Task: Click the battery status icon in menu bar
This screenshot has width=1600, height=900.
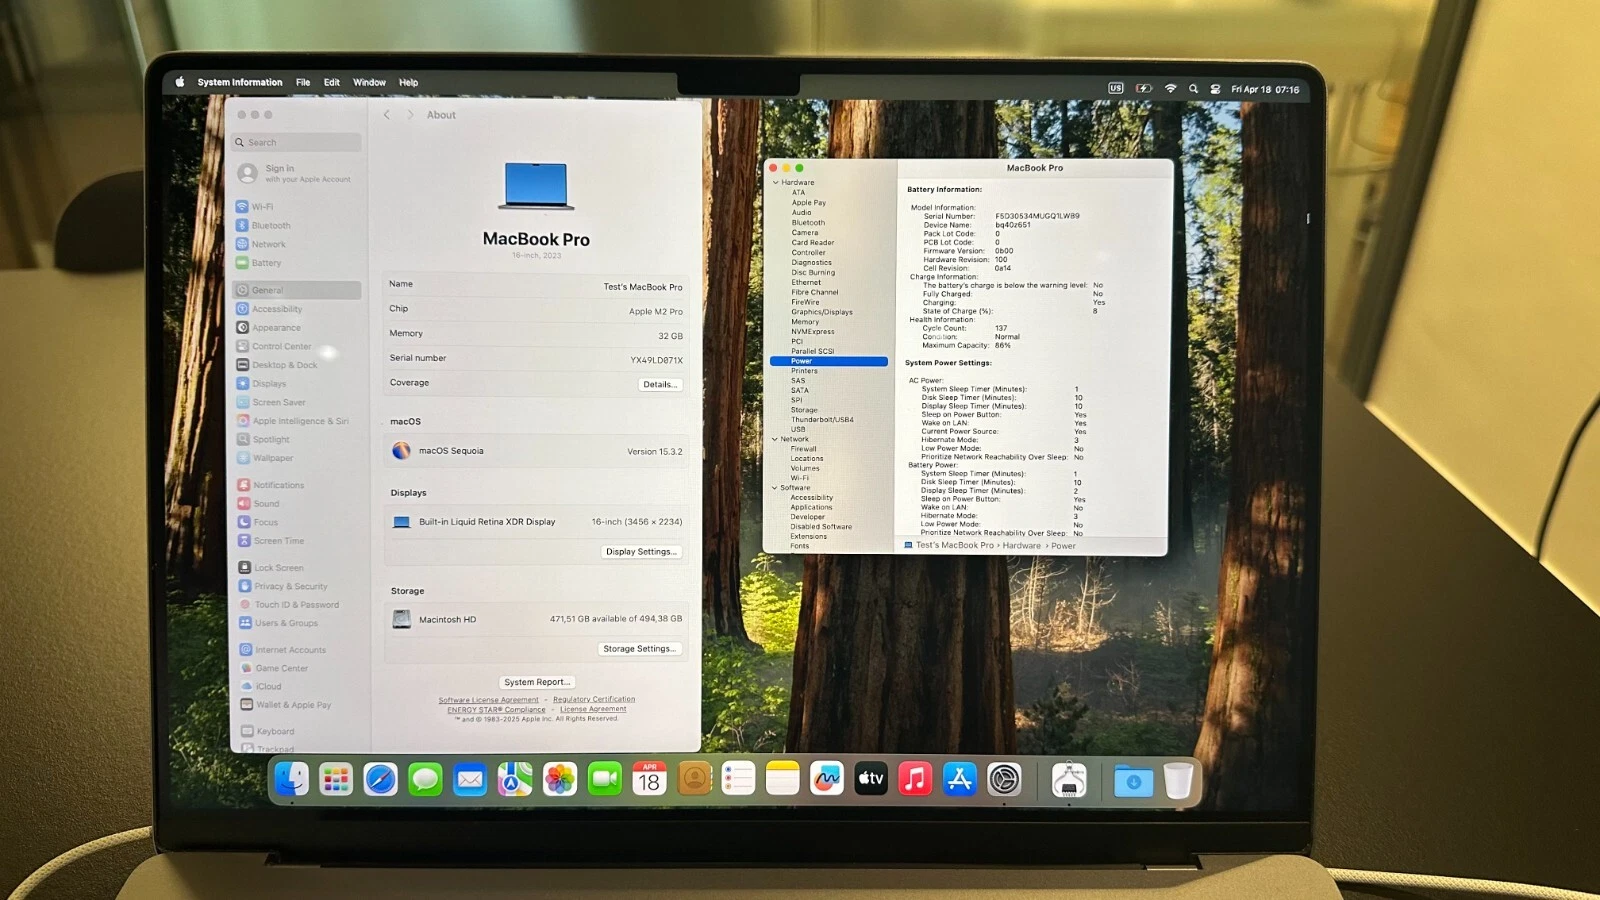Action: click(1144, 88)
